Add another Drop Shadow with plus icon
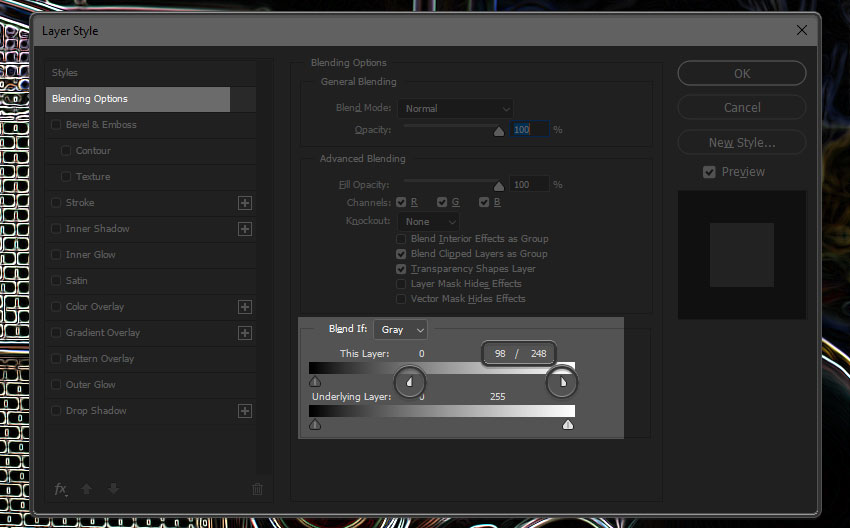850x528 pixels. coord(245,411)
